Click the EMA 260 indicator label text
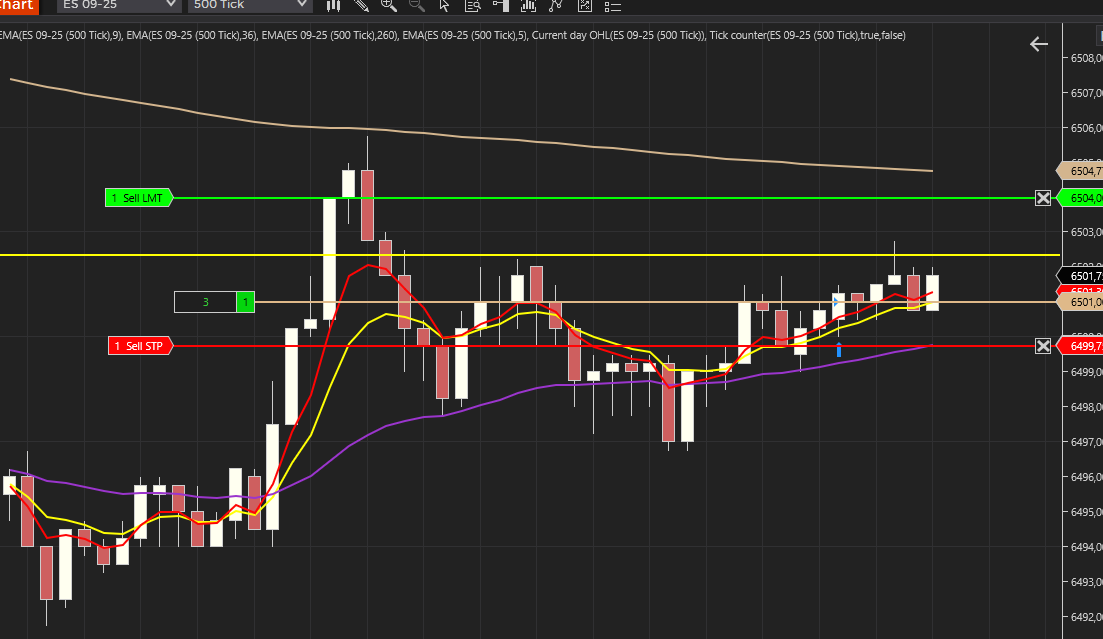Viewport: 1103px width, 639px height. (x=331, y=35)
